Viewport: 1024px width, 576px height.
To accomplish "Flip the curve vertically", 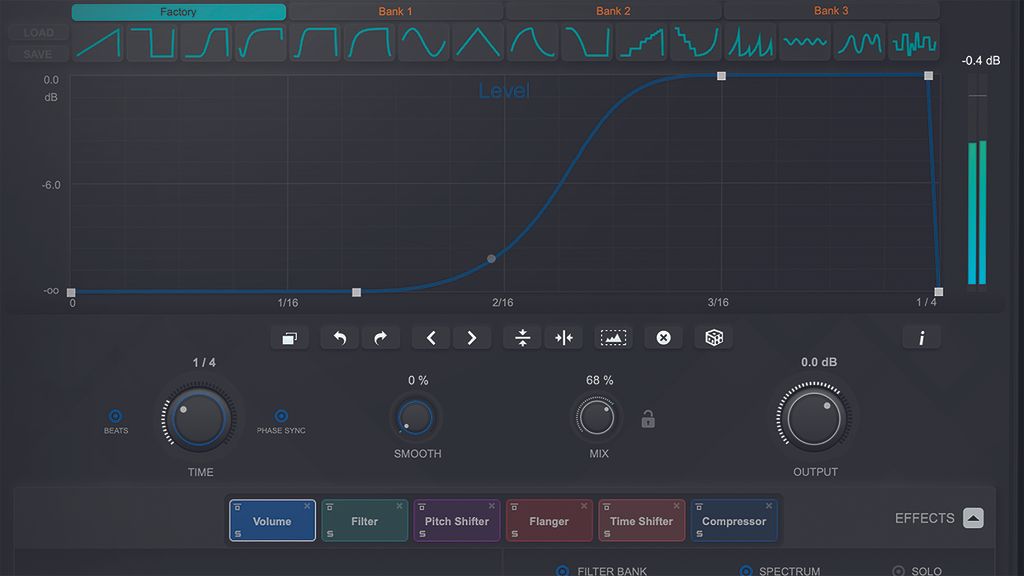I will coord(522,337).
